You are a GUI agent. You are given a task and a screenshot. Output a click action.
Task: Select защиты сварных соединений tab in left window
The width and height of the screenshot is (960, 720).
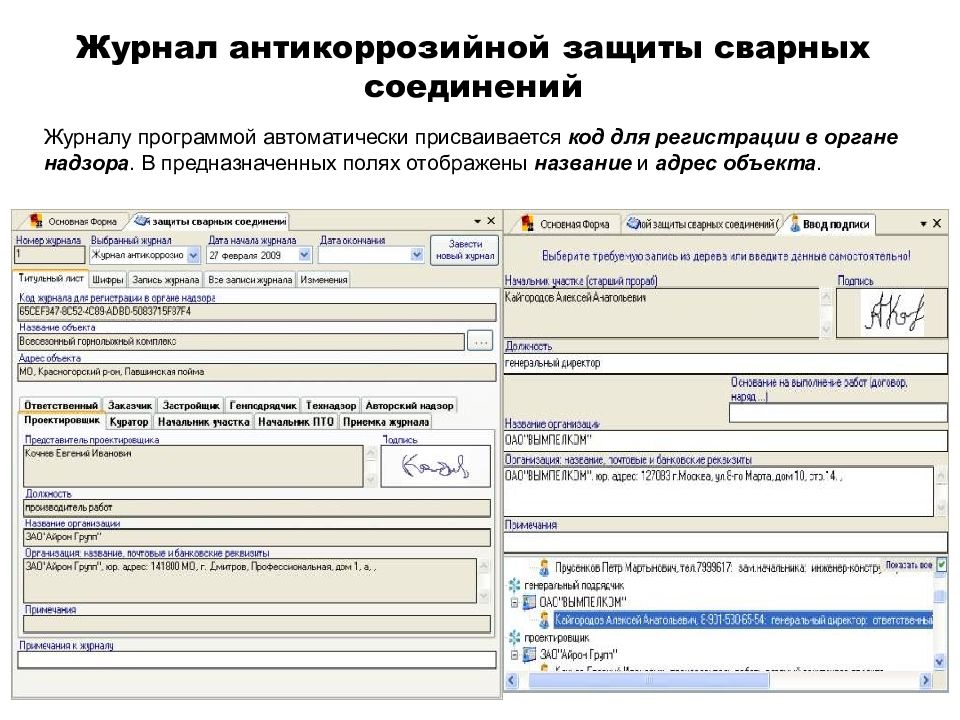(x=211, y=221)
